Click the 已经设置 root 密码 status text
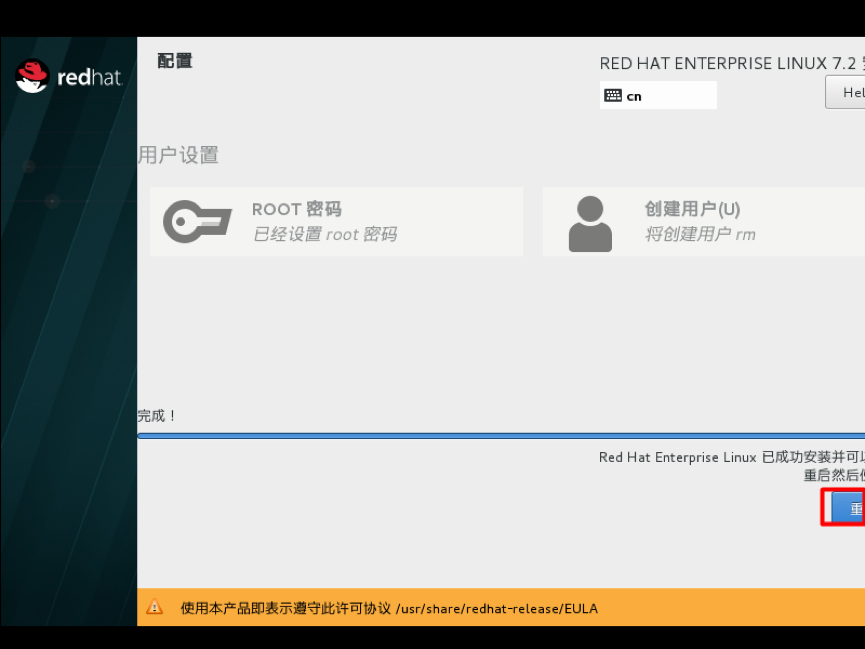 324,234
